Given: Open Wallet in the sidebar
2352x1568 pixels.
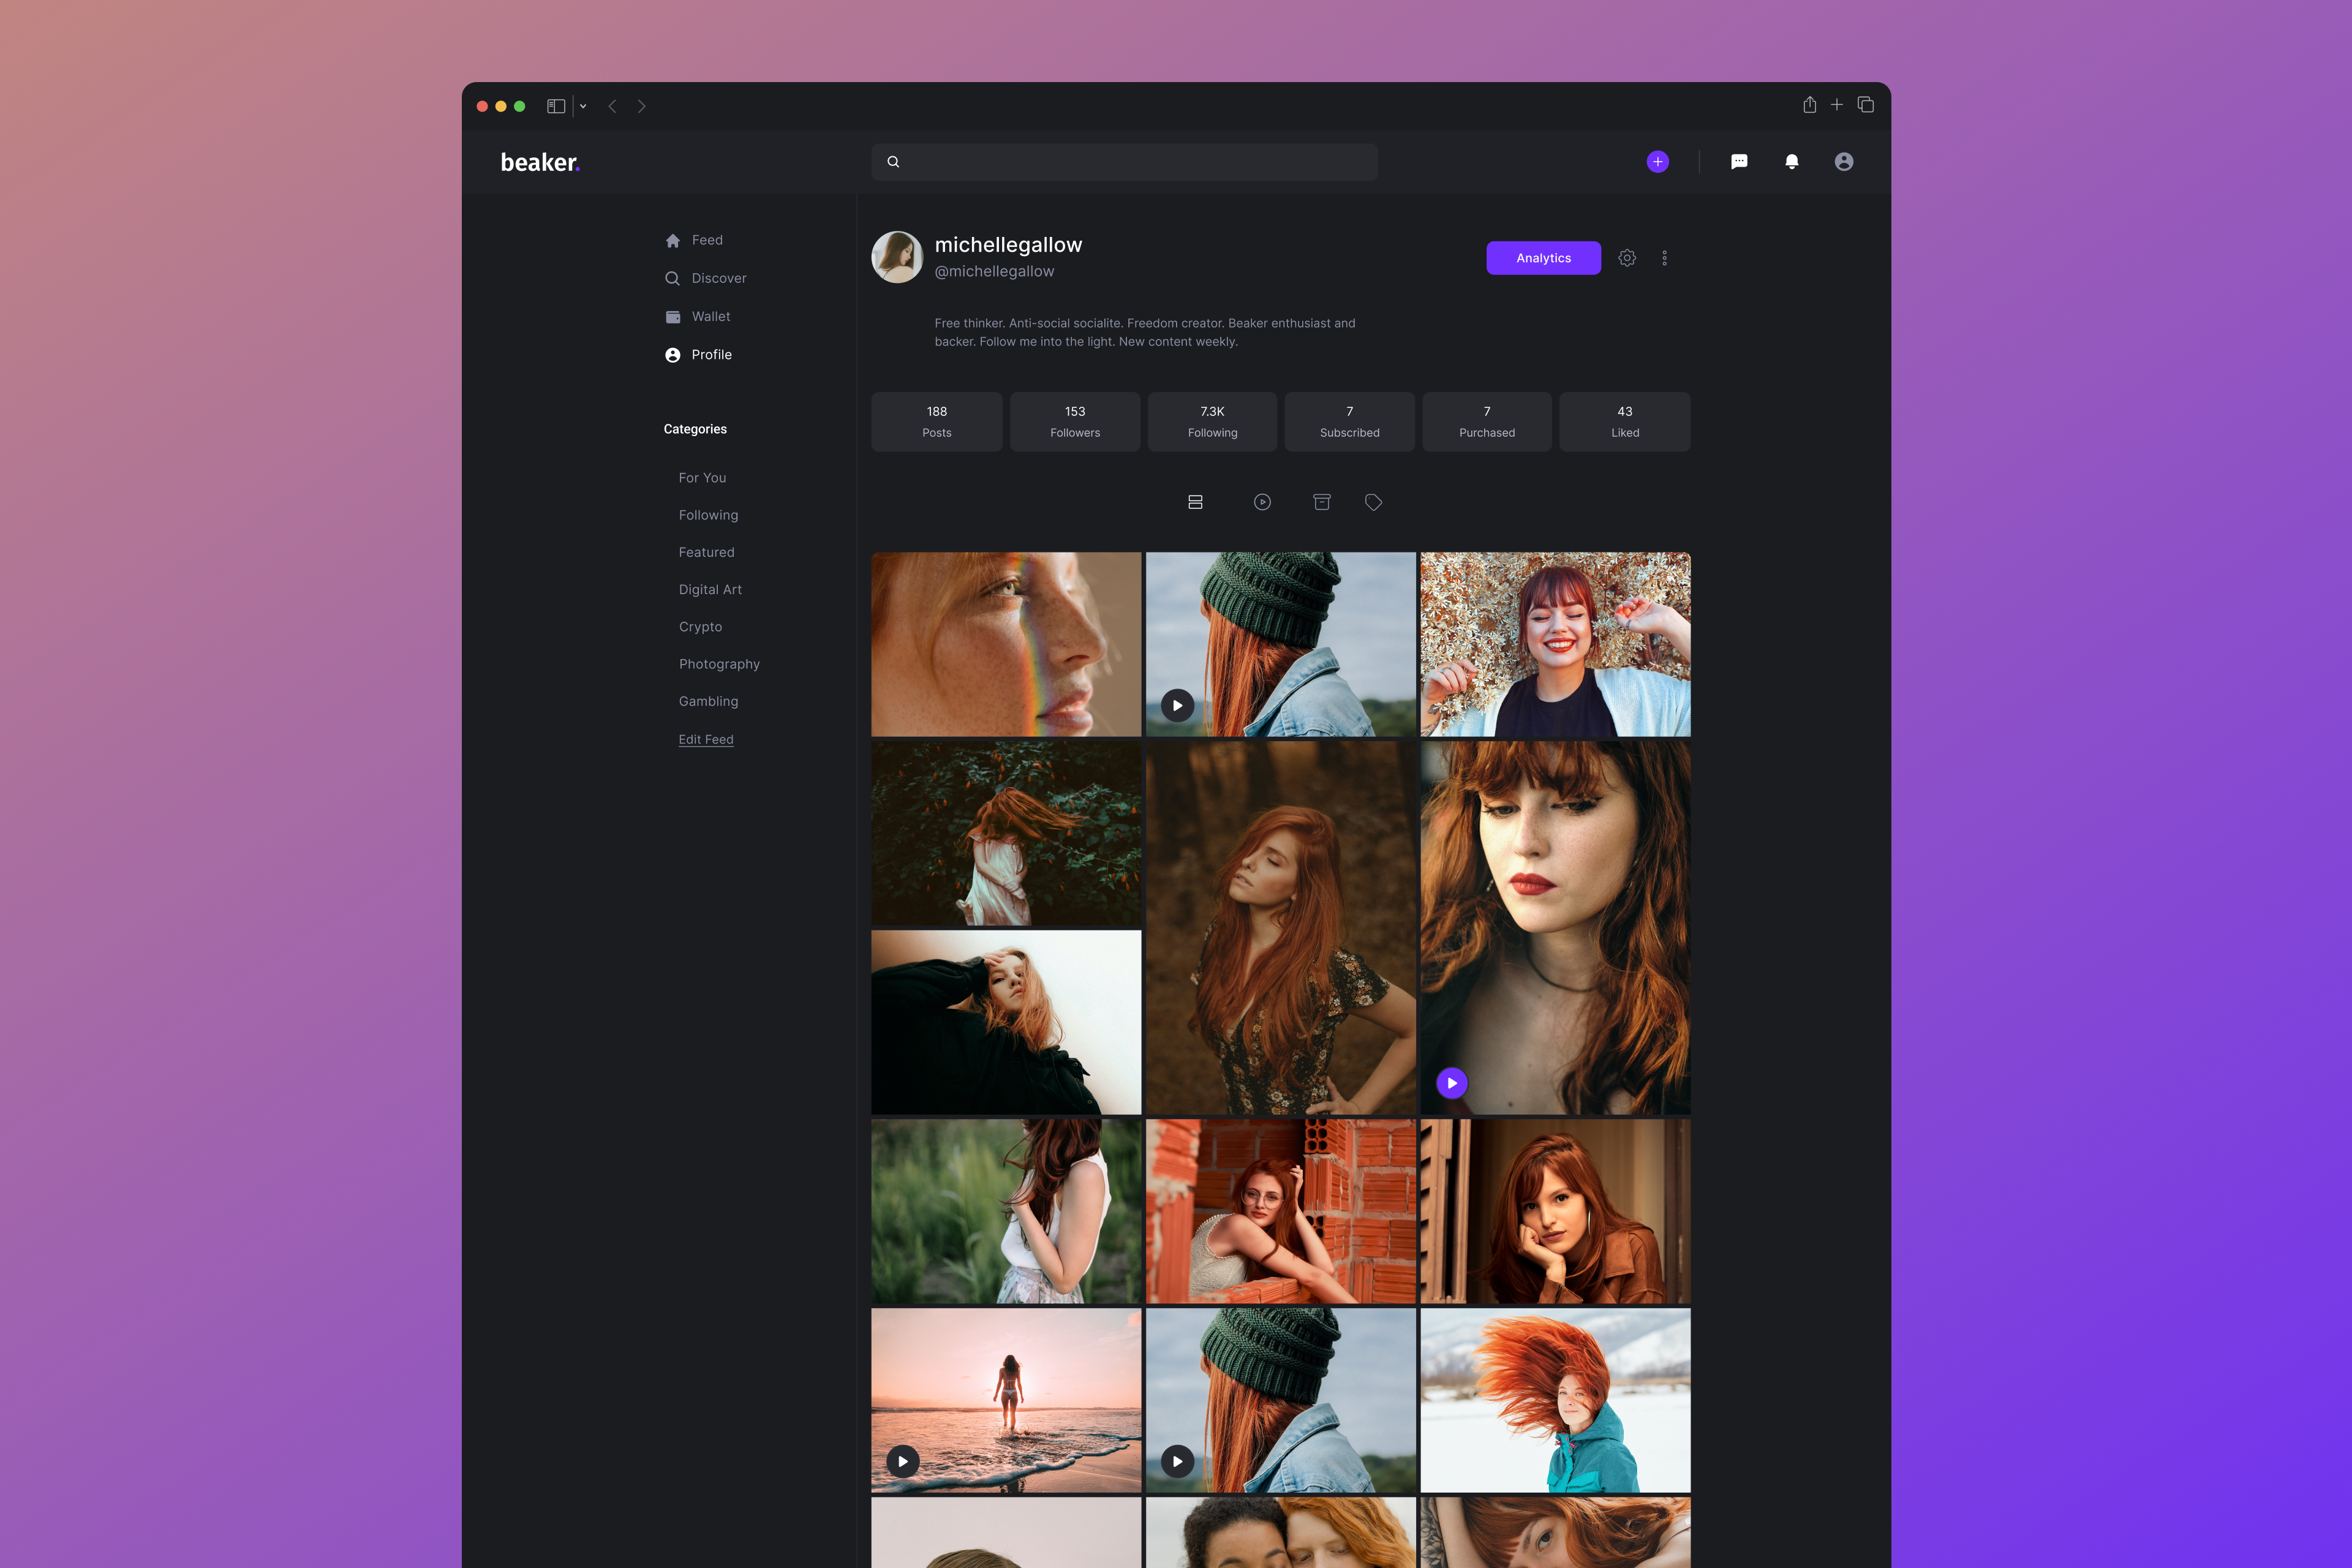Looking at the screenshot, I should (x=710, y=317).
